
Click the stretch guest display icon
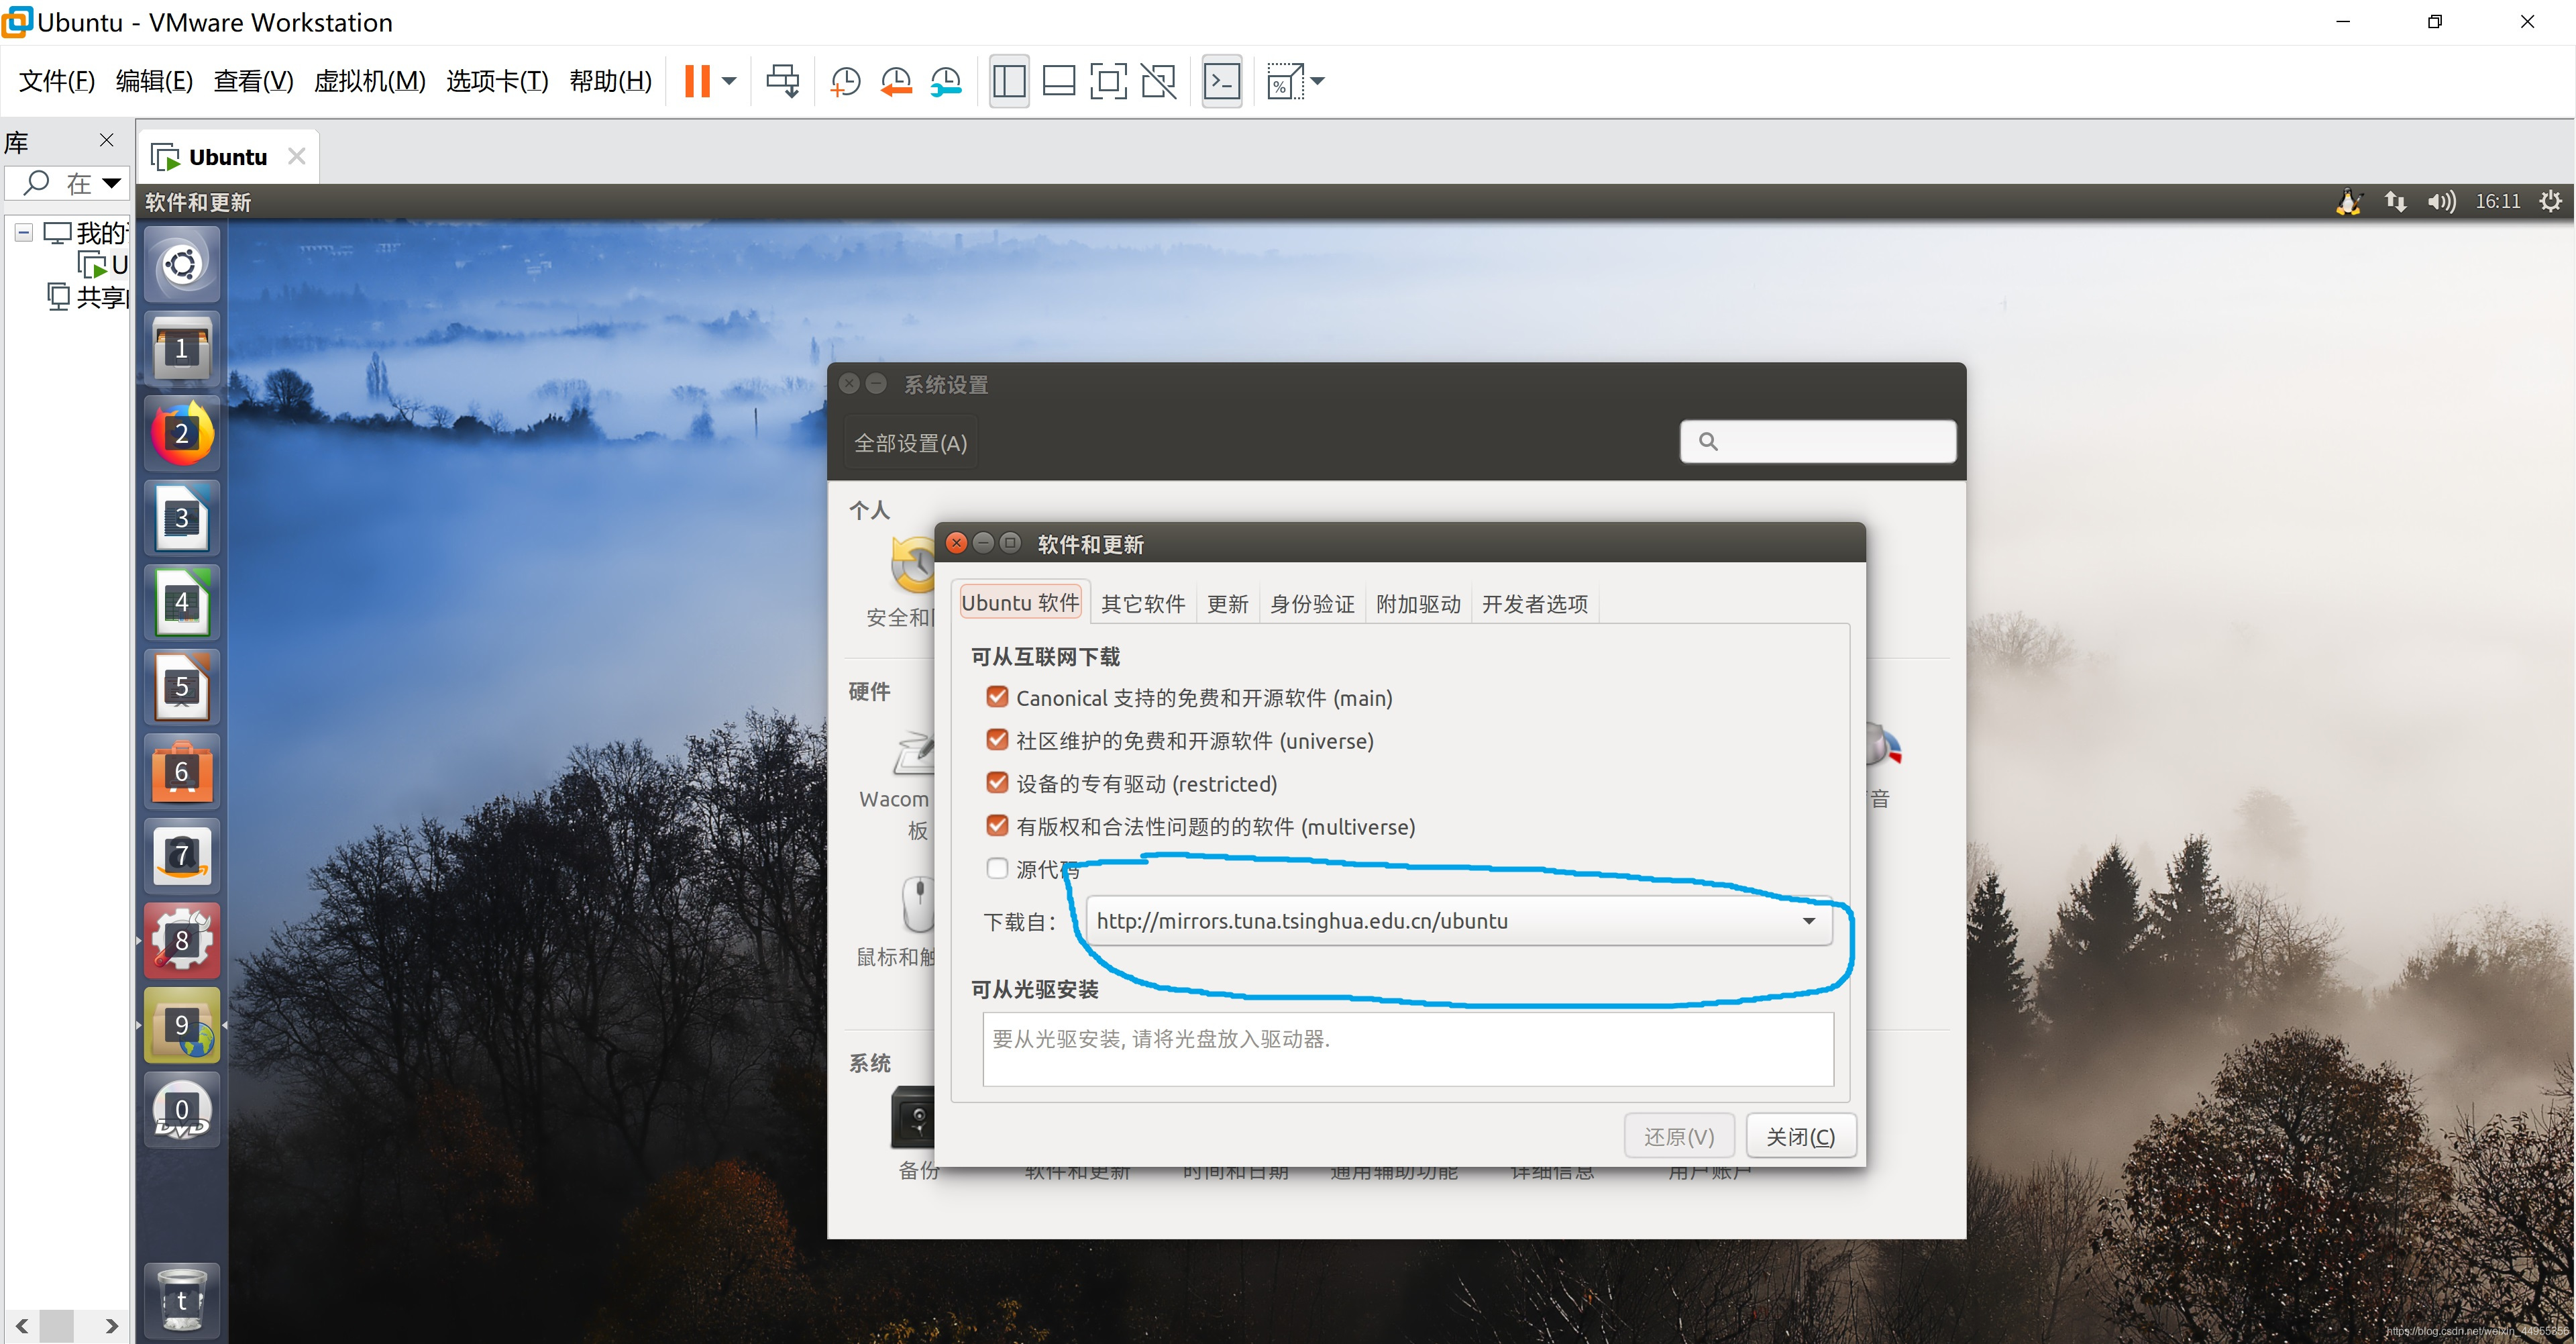tap(1284, 81)
